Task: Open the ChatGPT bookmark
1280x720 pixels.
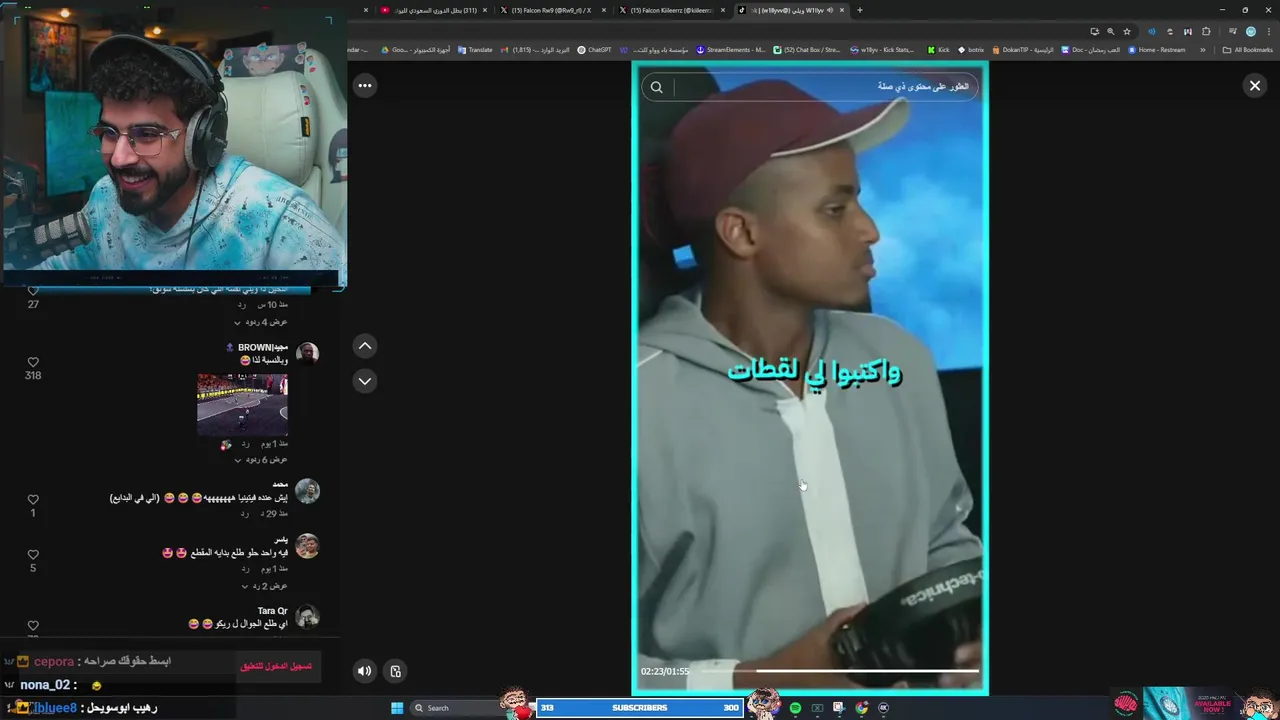Action: click(x=594, y=49)
